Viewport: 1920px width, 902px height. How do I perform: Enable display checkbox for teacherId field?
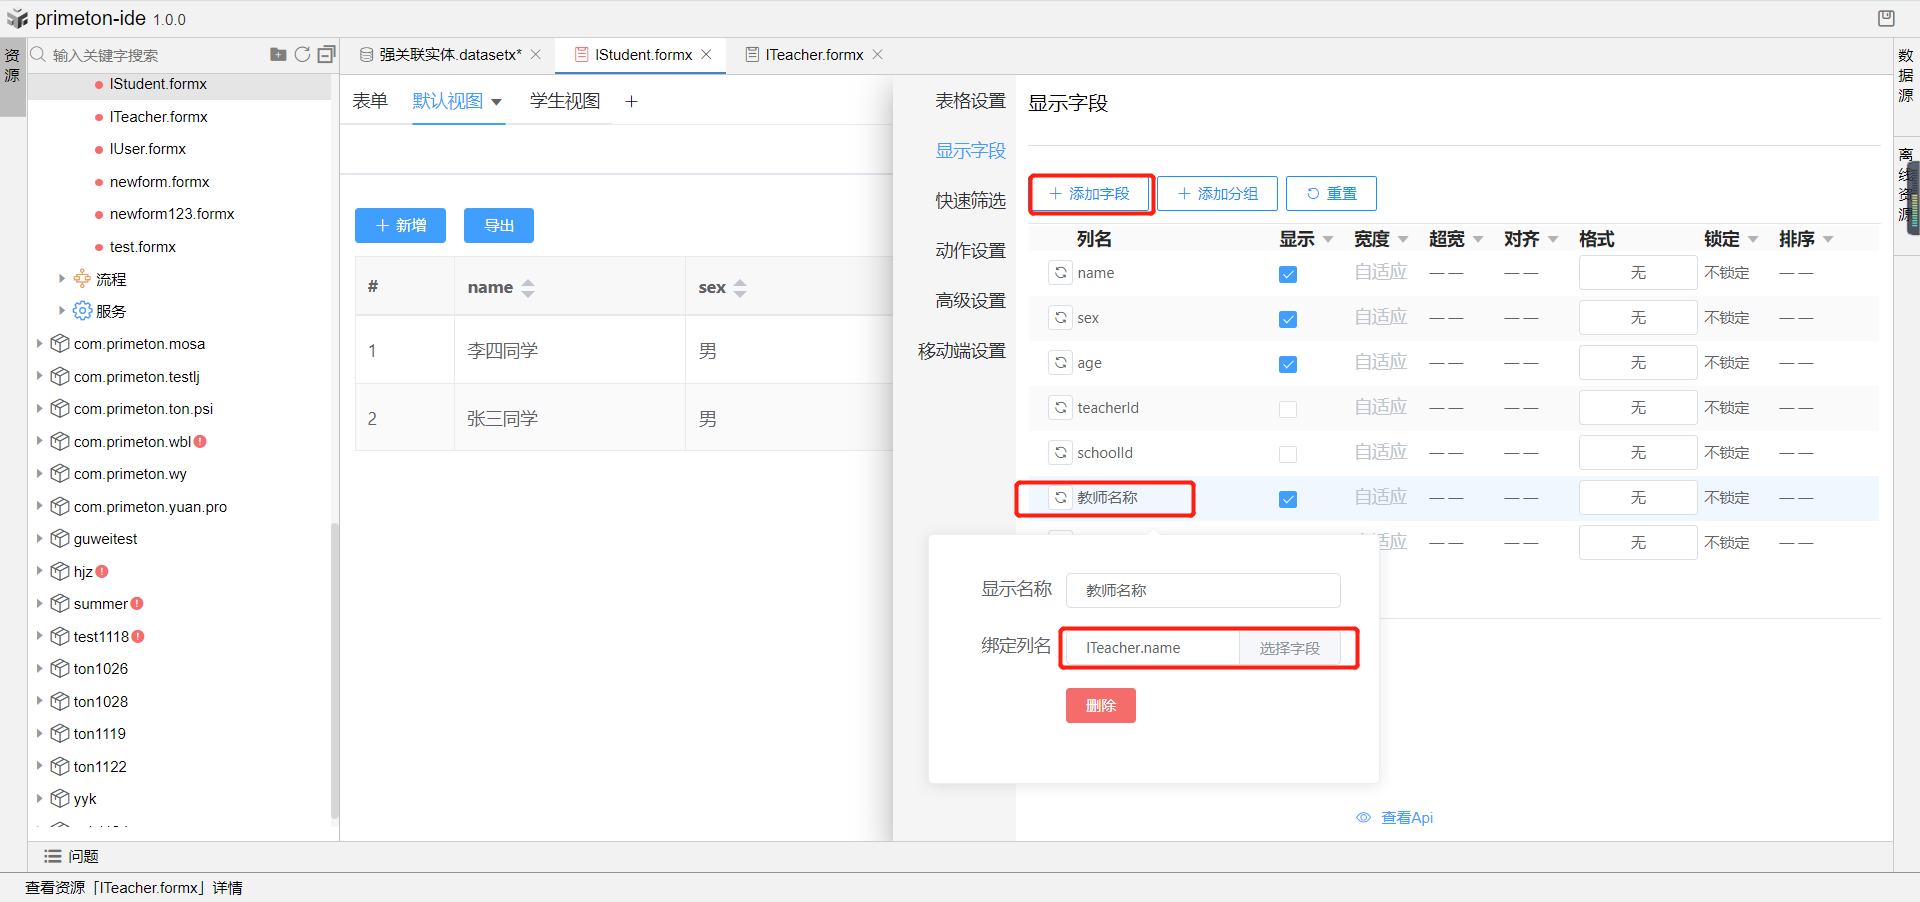click(x=1288, y=409)
